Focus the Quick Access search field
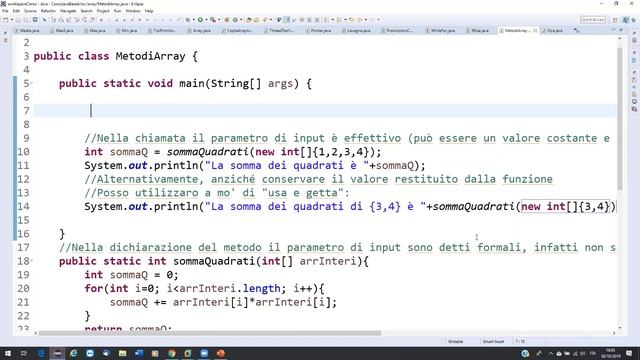 593,20
